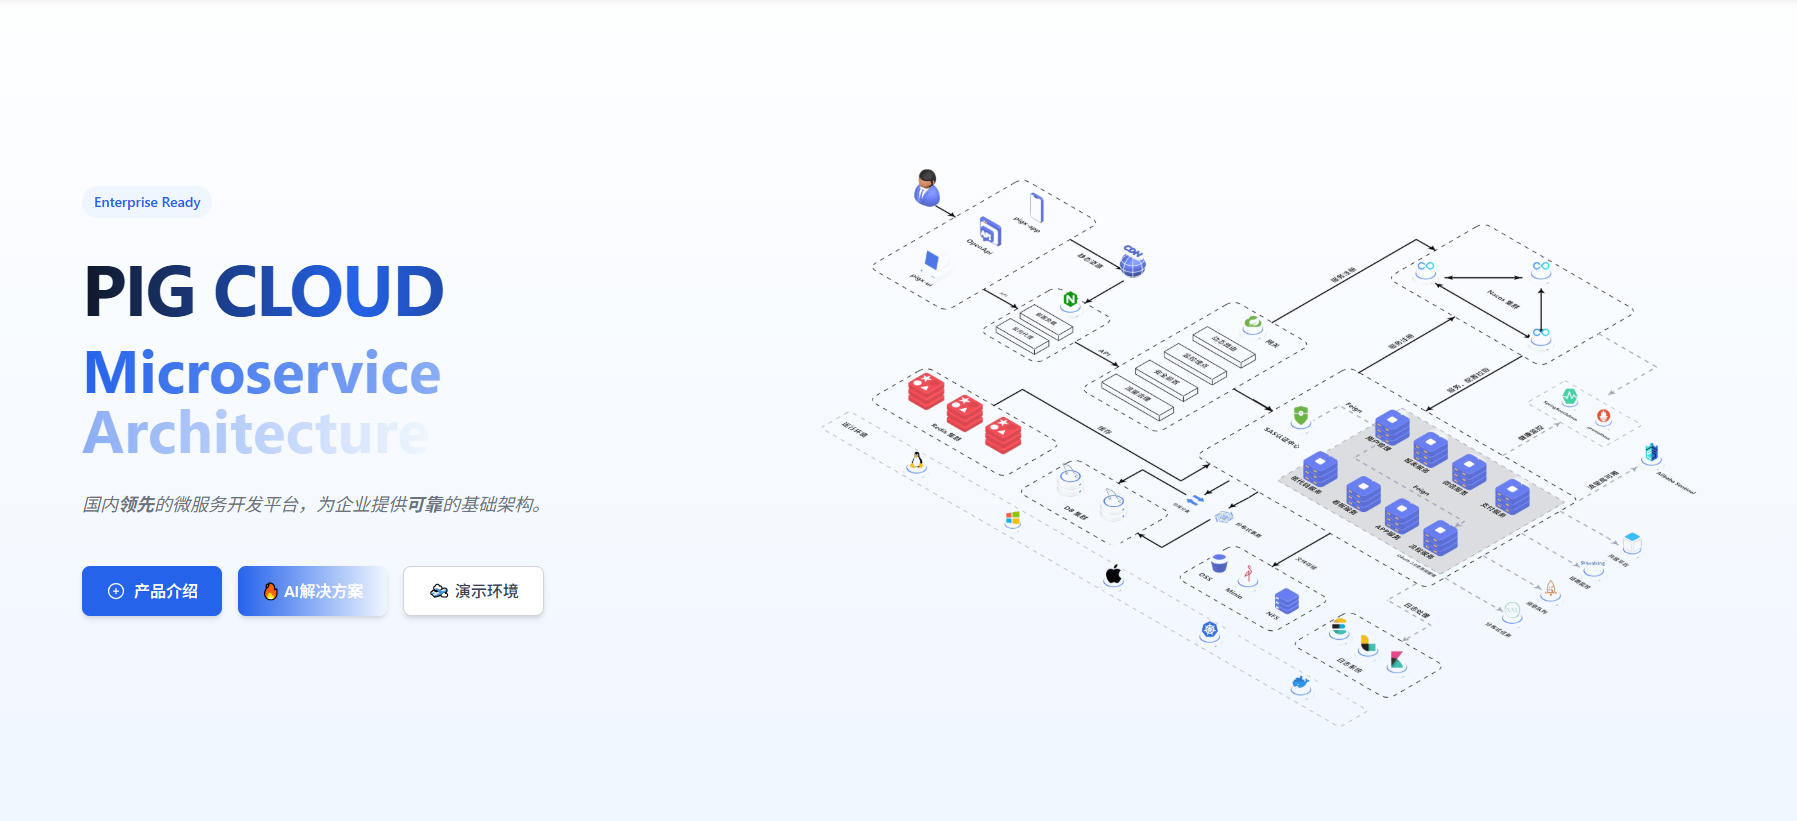Click the green Spring gateway icon

pos(1252,322)
